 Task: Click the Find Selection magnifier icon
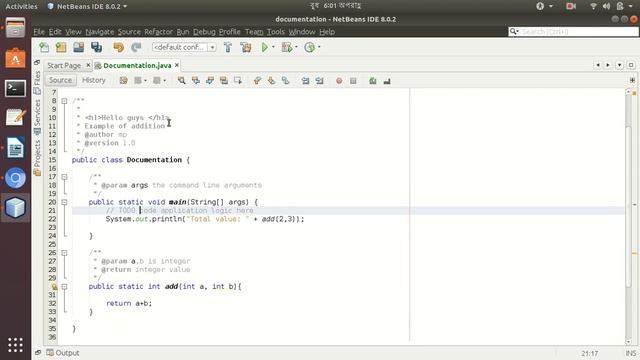click(182, 81)
